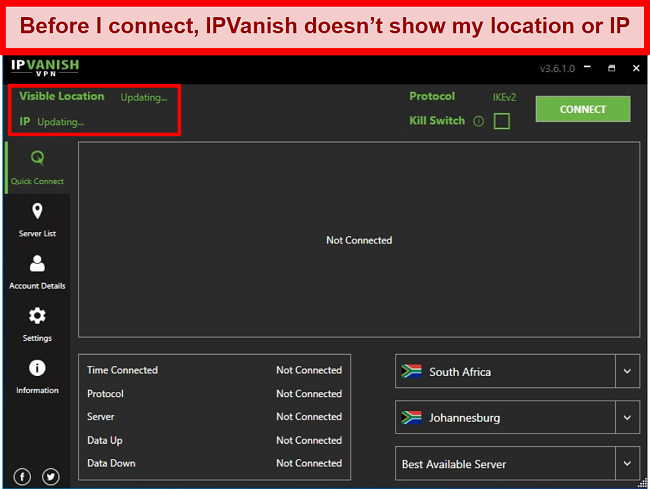Click the IPVanish VPN logo

point(45,68)
